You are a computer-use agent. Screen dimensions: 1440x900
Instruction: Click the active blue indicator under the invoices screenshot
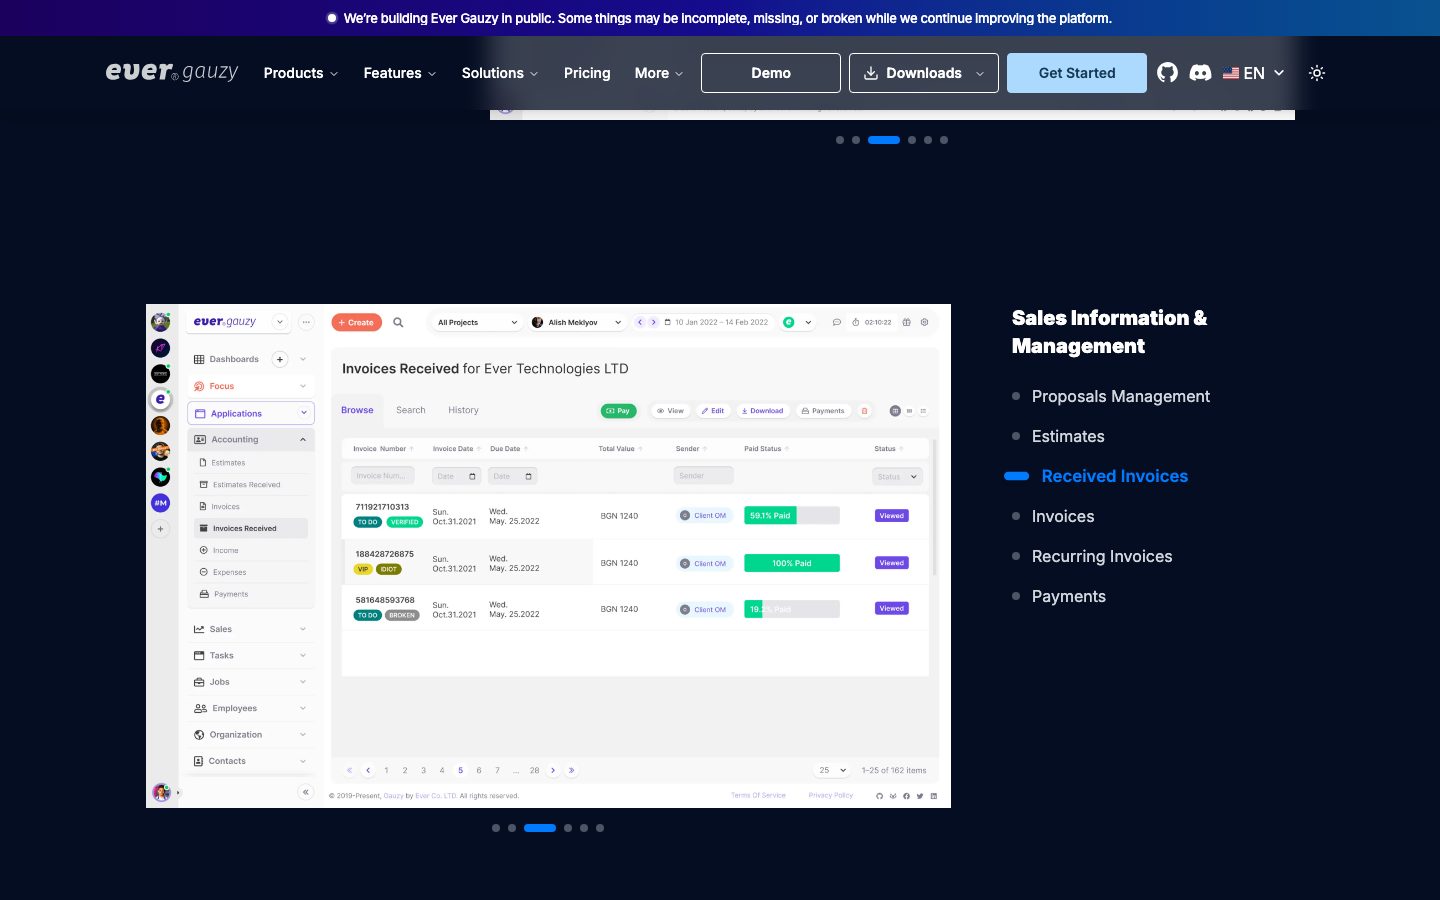pyautogui.click(x=540, y=828)
